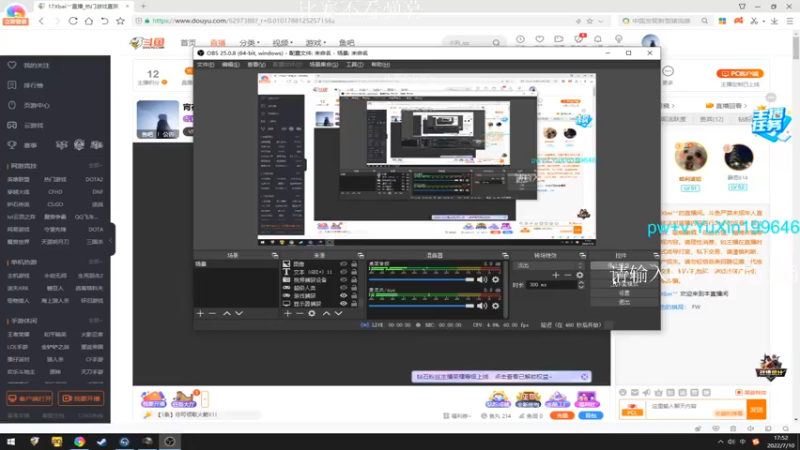The width and height of the screenshot is (800, 450).
Task: Adjust the transition duration stepper arrows
Action: tap(581, 285)
